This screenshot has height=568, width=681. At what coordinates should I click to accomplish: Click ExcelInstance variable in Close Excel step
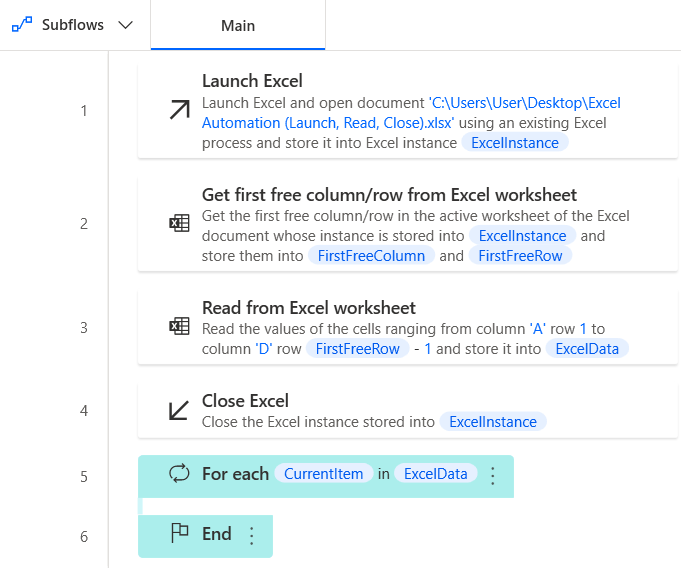493,422
